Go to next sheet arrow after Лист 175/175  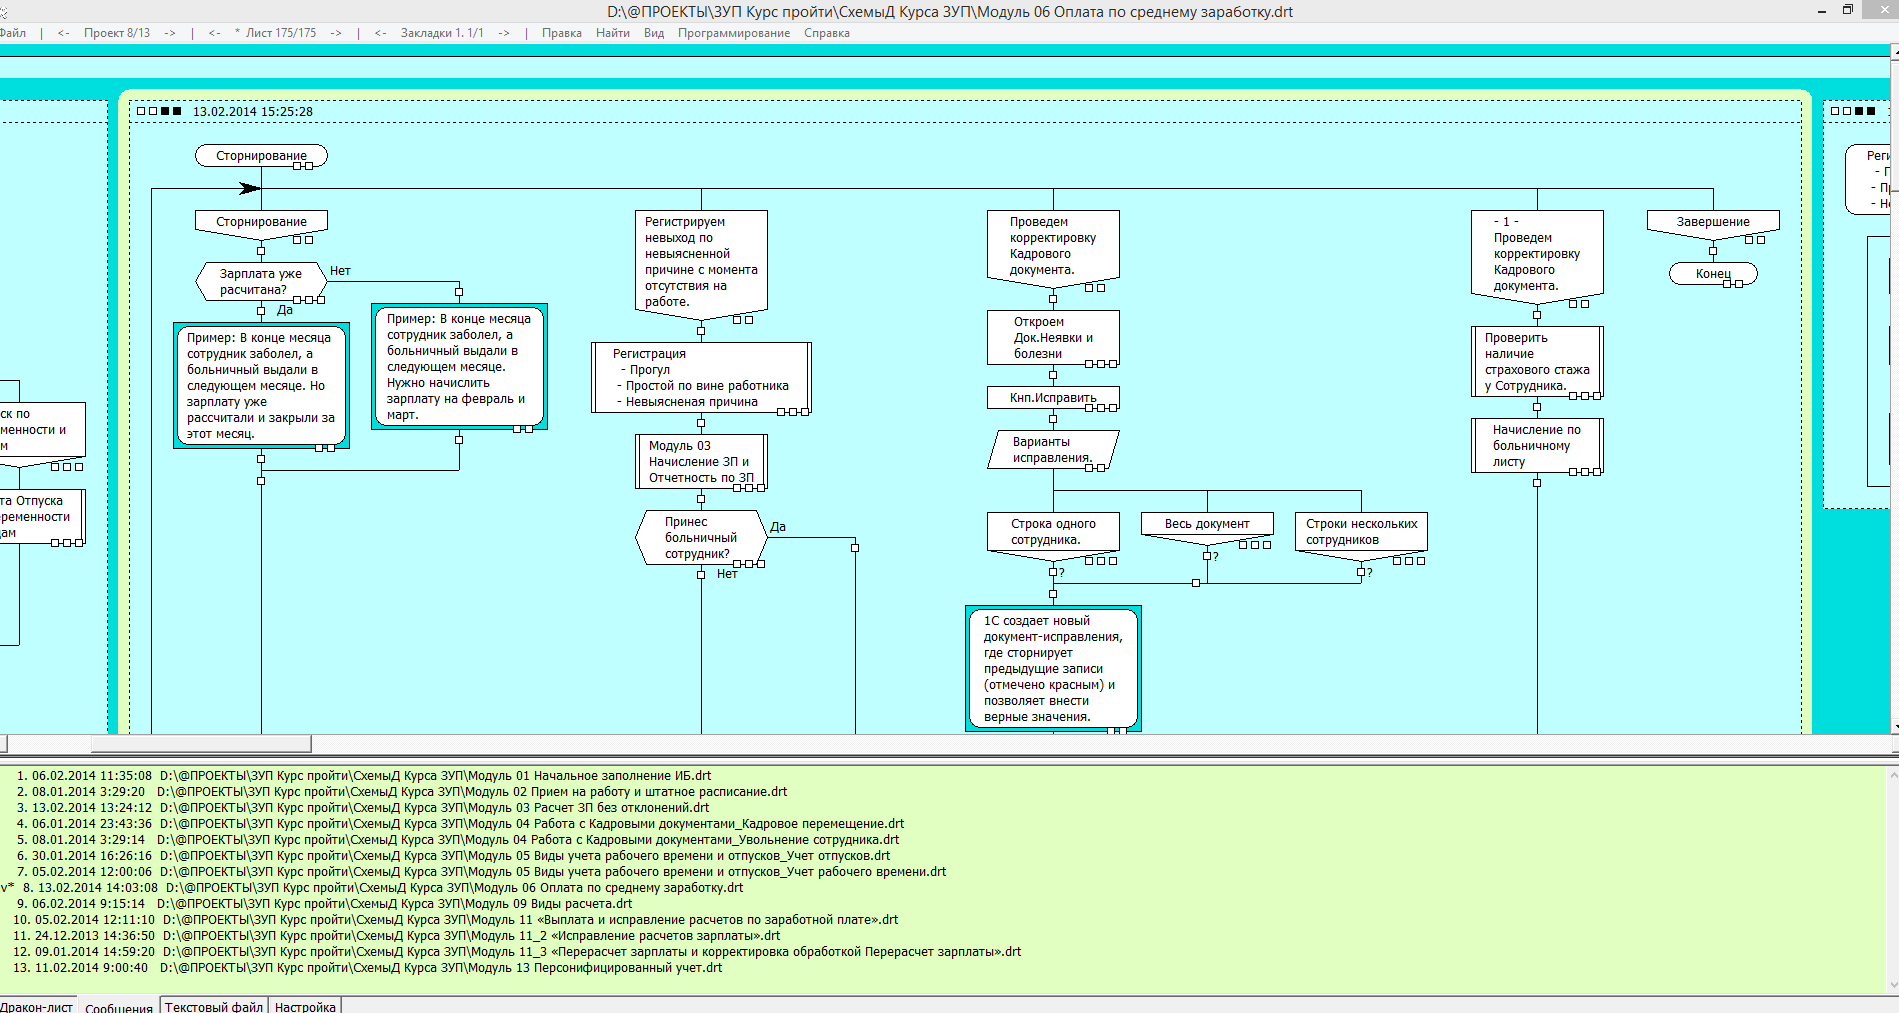click(x=336, y=33)
